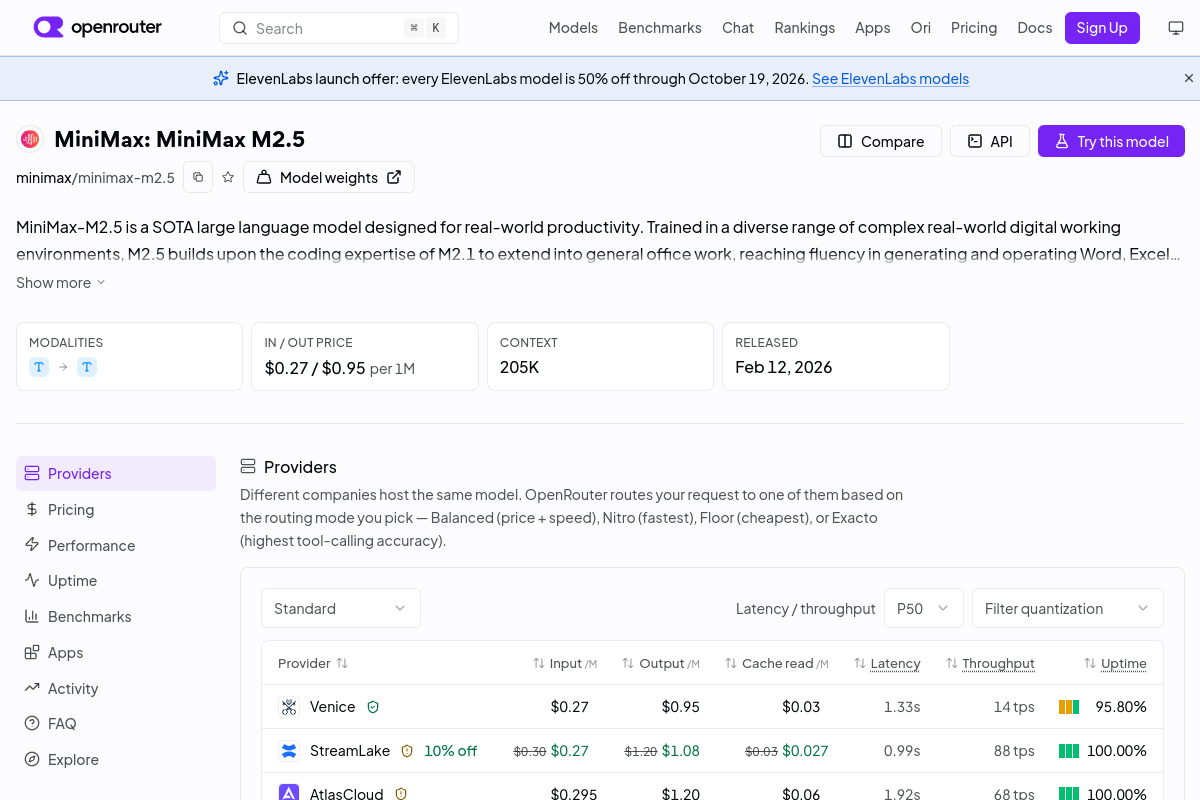Dismiss the ElevenLabs offer banner
The height and width of the screenshot is (800, 1200).
1189,78
